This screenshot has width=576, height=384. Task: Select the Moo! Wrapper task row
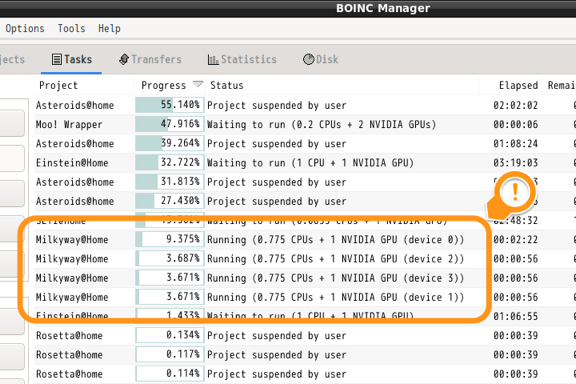[x=305, y=124]
